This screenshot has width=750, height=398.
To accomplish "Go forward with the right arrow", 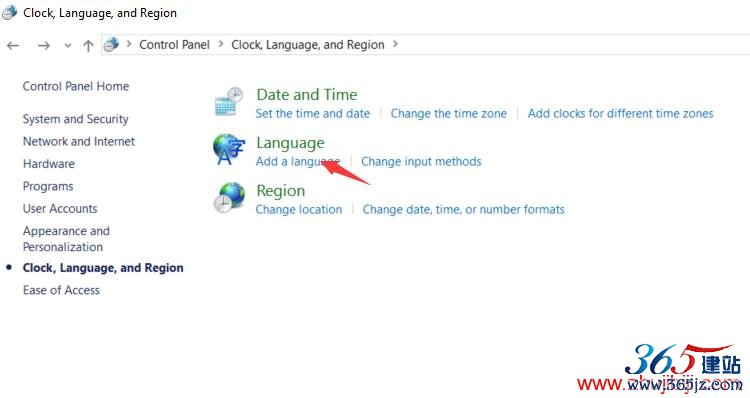I will 44,45.
